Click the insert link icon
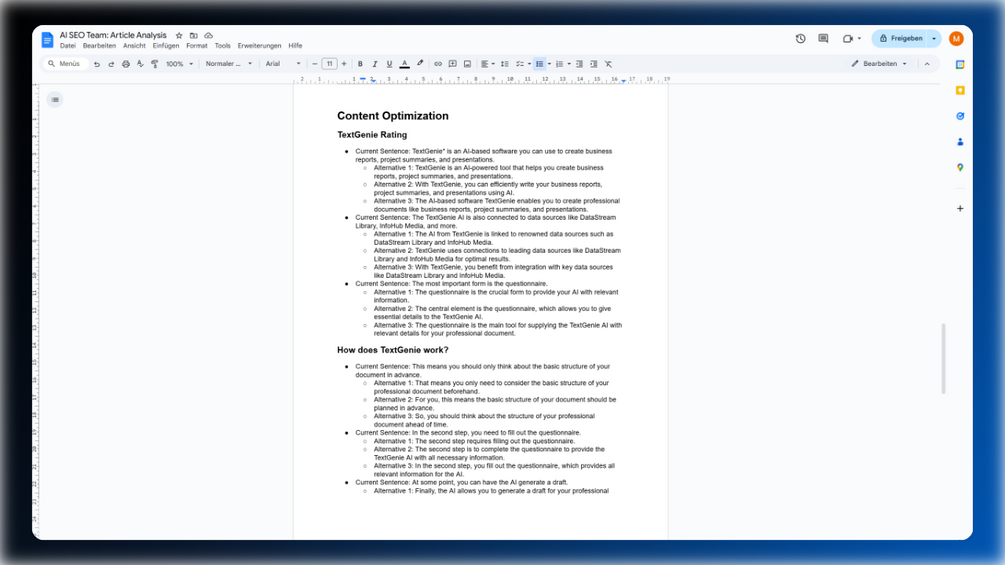1005x565 pixels. click(x=438, y=64)
